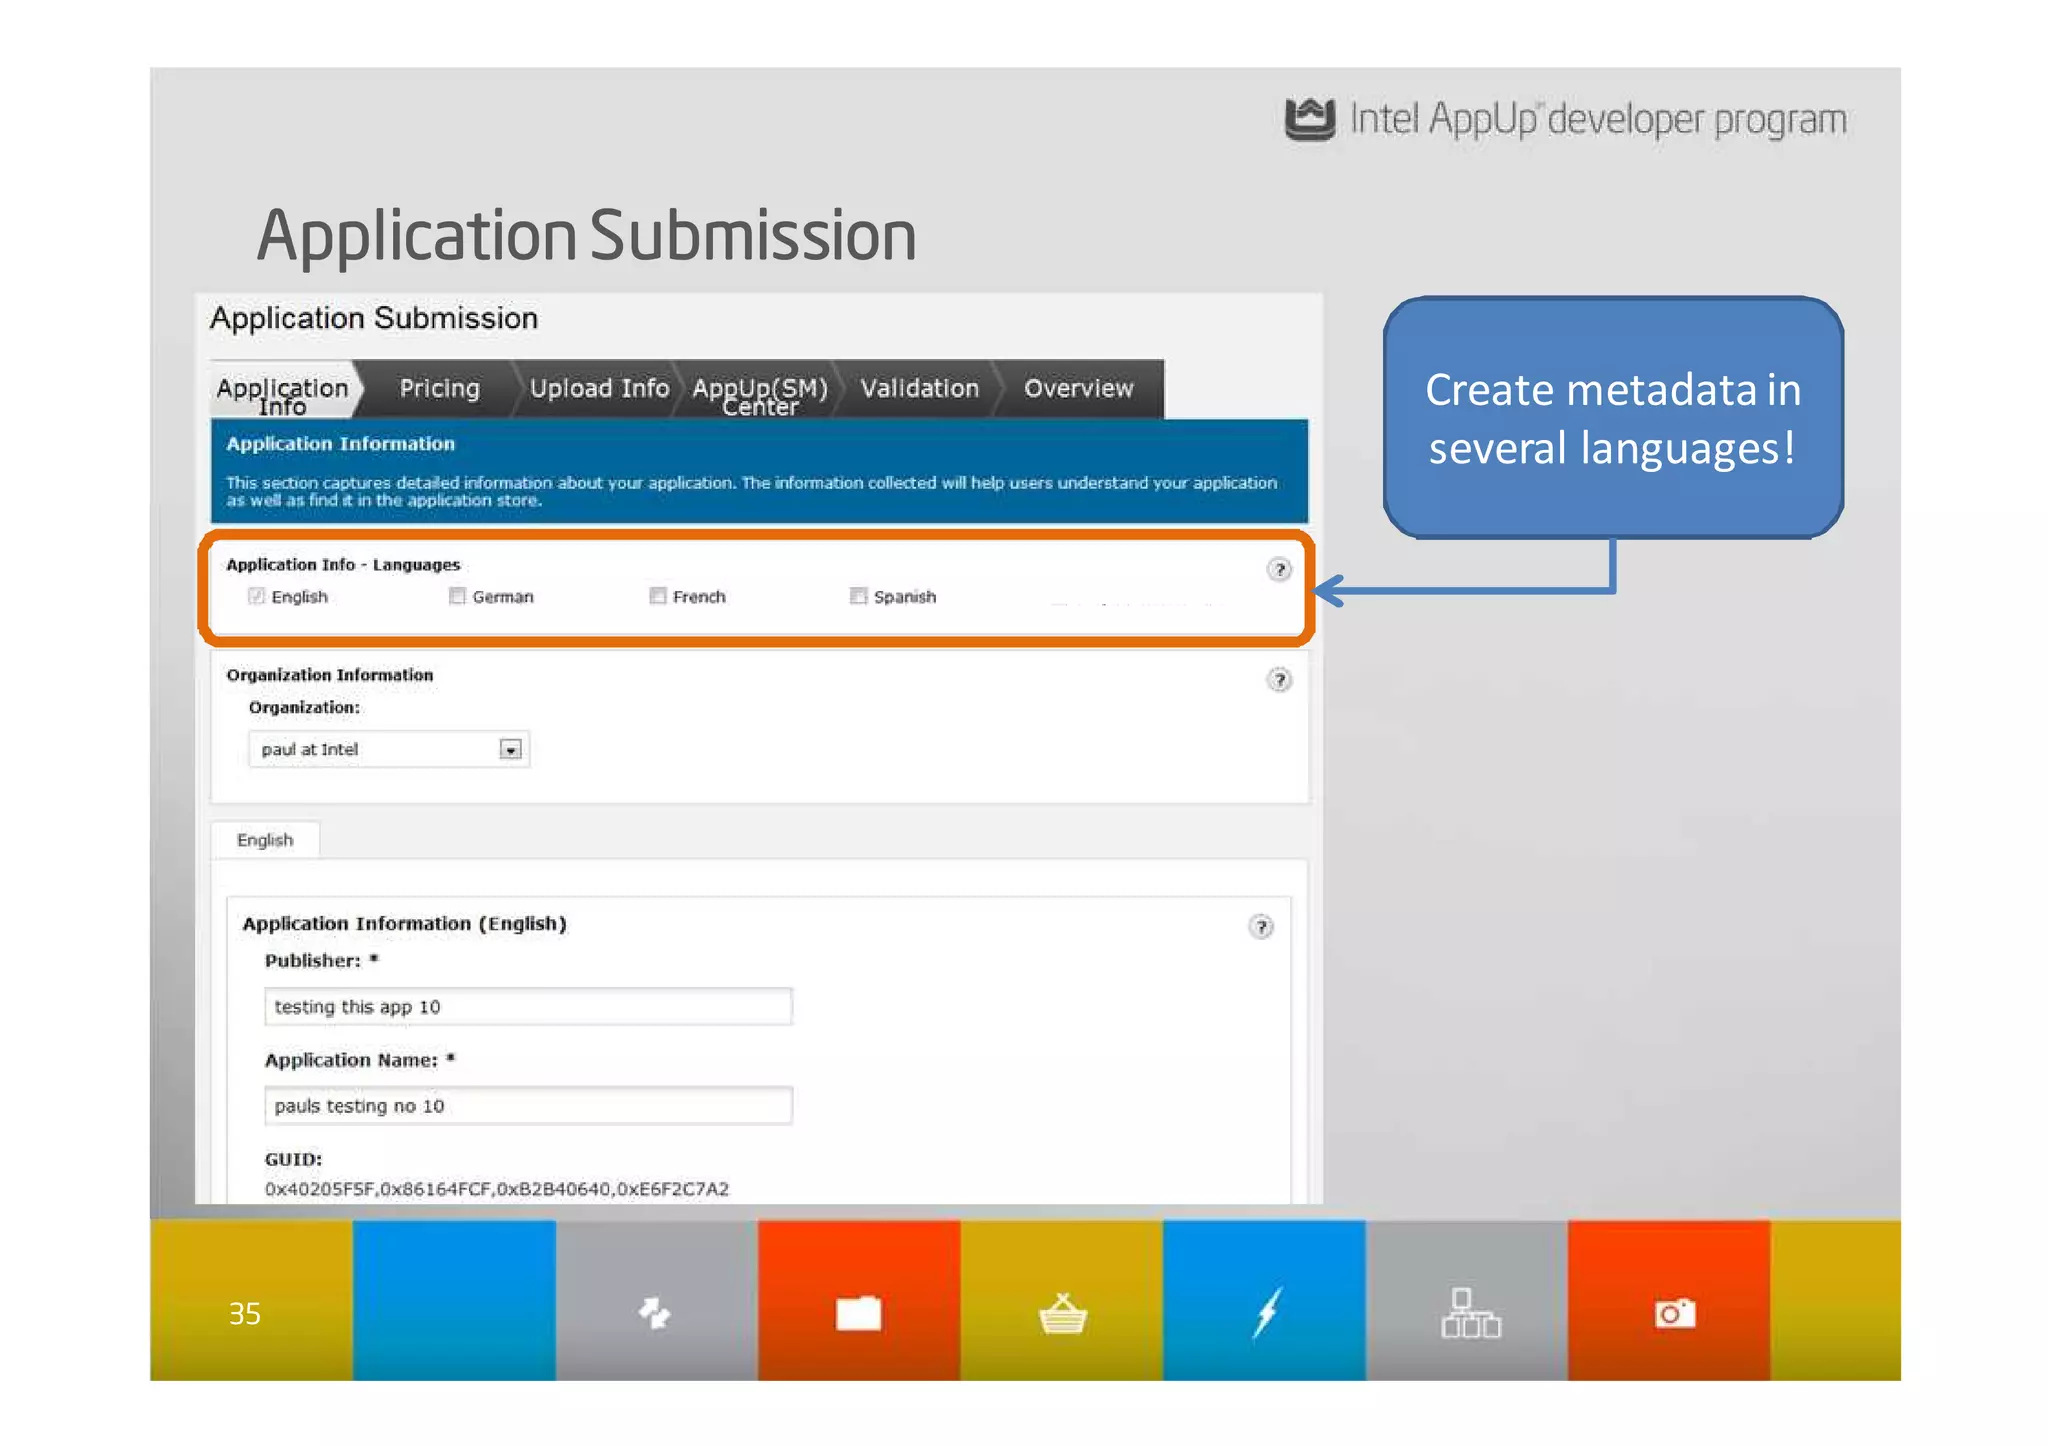Click the slide number 35
This screenshot has width=2048, height=1447.
(x=245, y=1313)
